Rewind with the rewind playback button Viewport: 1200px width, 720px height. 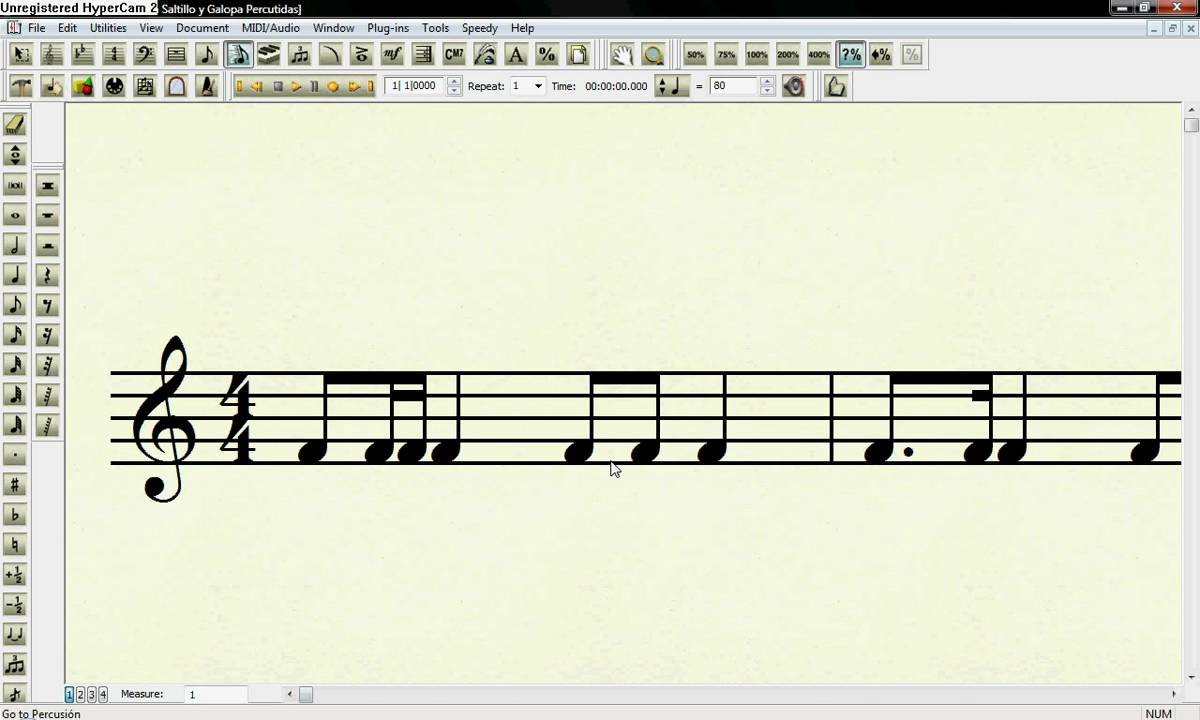[258, 86]
